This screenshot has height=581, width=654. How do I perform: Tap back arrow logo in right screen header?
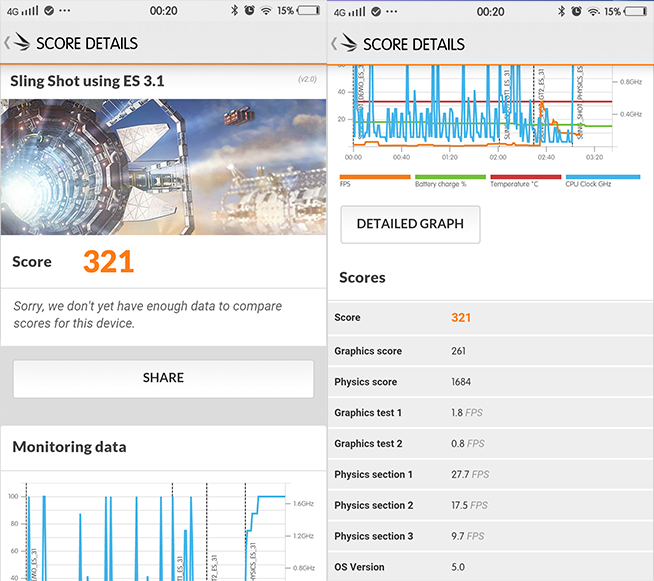344,44
